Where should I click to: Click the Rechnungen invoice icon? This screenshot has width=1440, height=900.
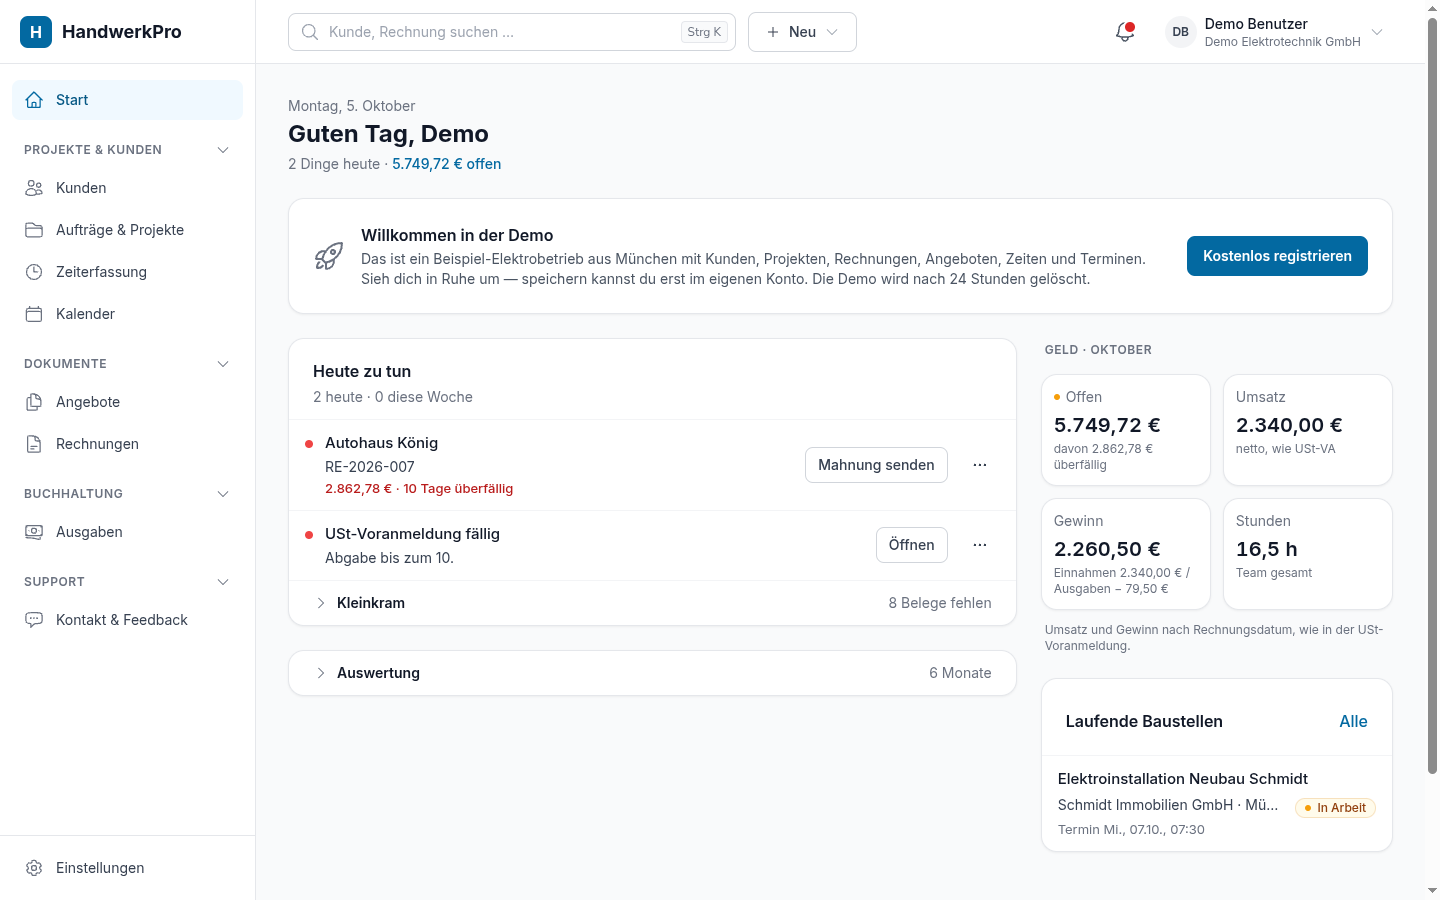point(34,444)
